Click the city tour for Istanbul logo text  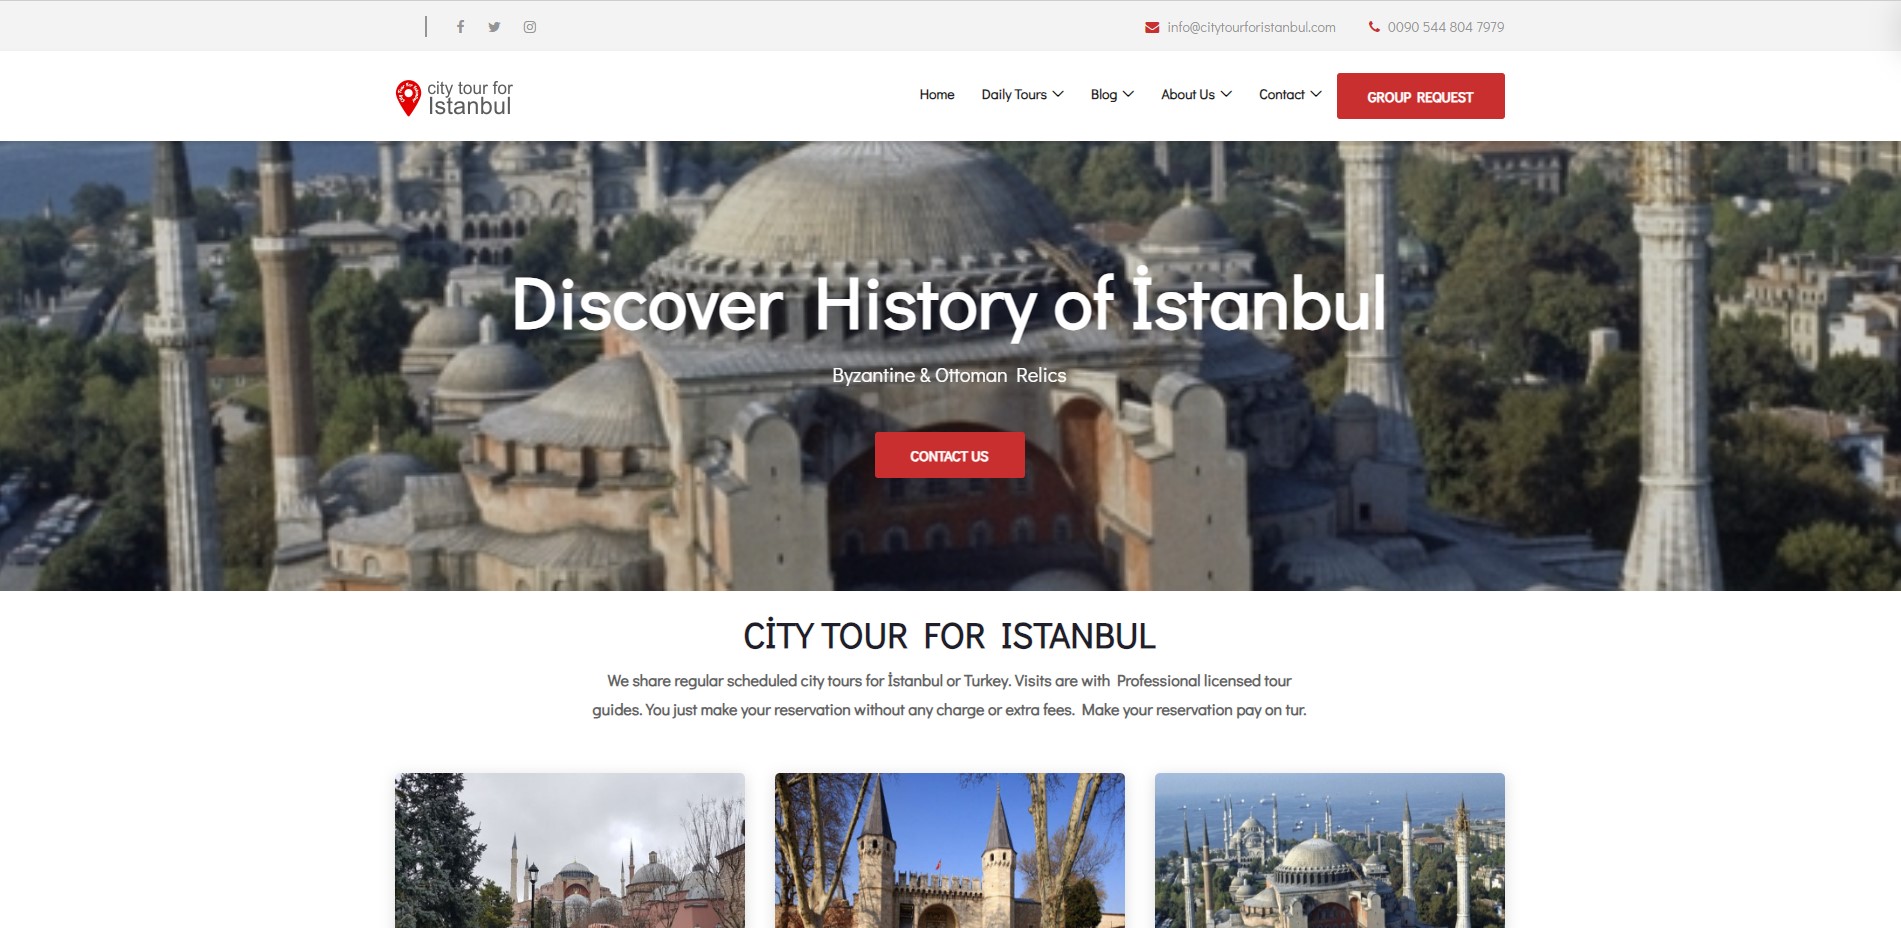(x=470, y=98)
